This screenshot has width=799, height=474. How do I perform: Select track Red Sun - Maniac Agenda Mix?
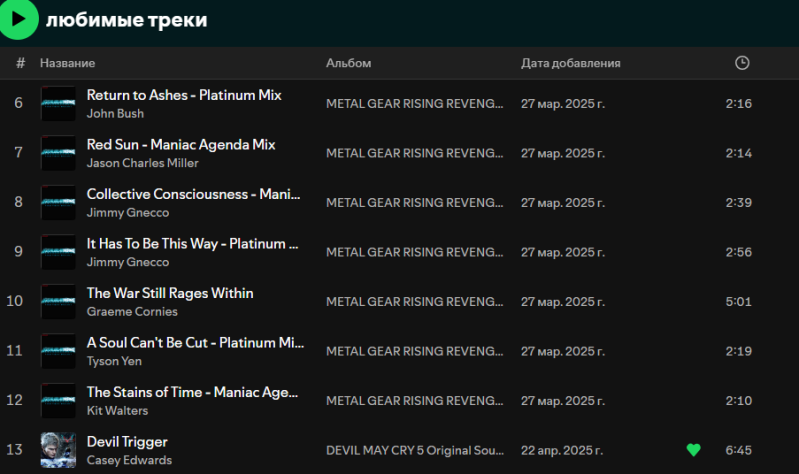181,145
